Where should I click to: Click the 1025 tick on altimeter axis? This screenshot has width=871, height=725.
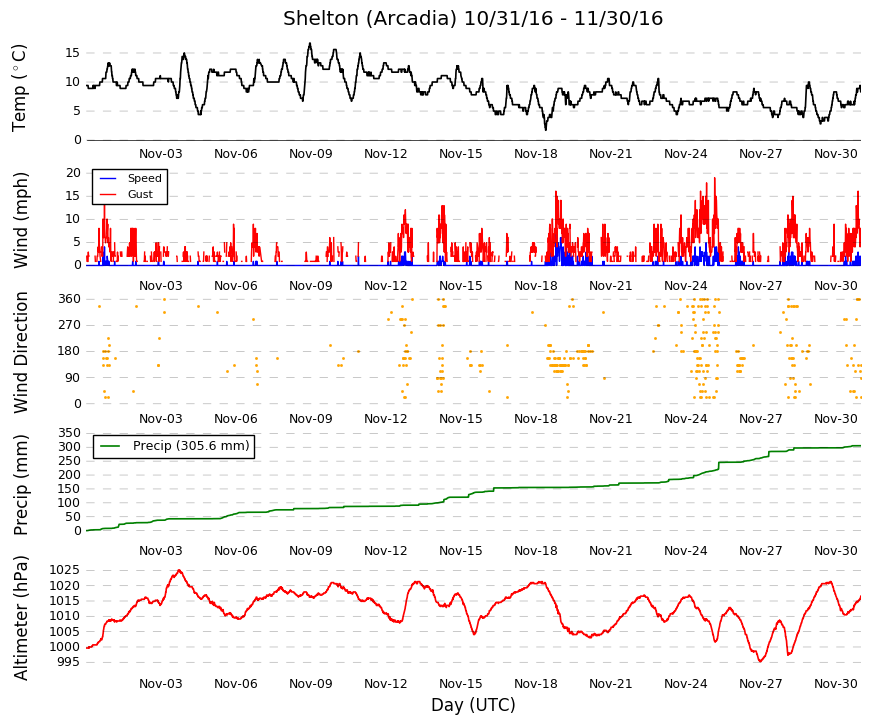(x=64, y=571)
